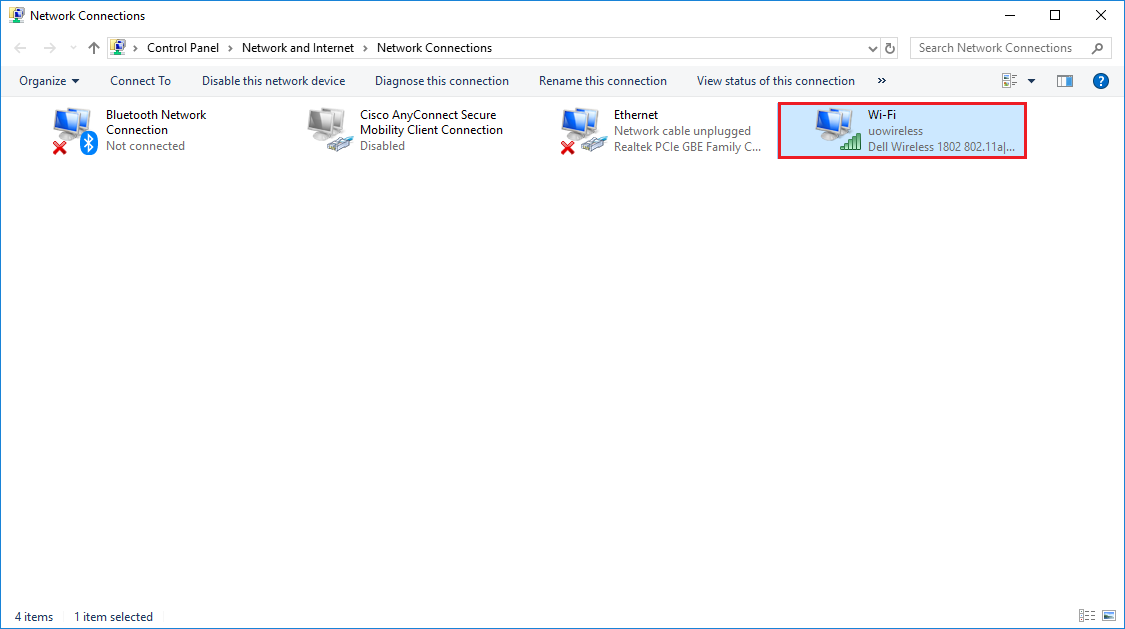Navigate to Control Panel breadcrumb
Image resolution: width=1125 pixels, height=629 pixels.
[183, 48]
